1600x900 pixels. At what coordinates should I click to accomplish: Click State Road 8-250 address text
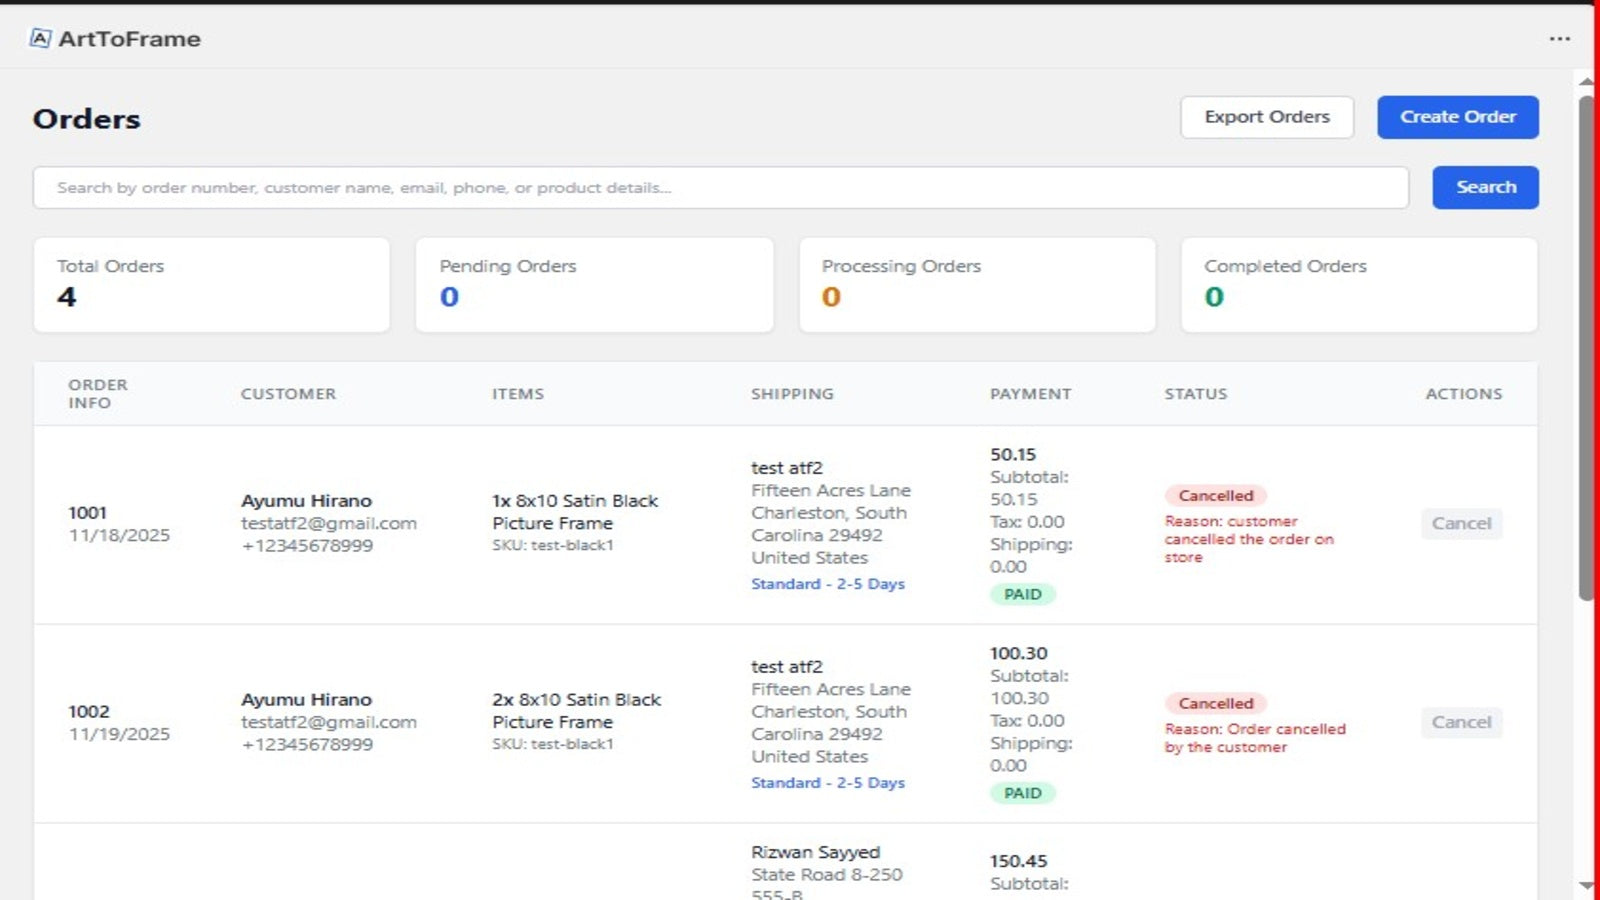pos(827,875)
